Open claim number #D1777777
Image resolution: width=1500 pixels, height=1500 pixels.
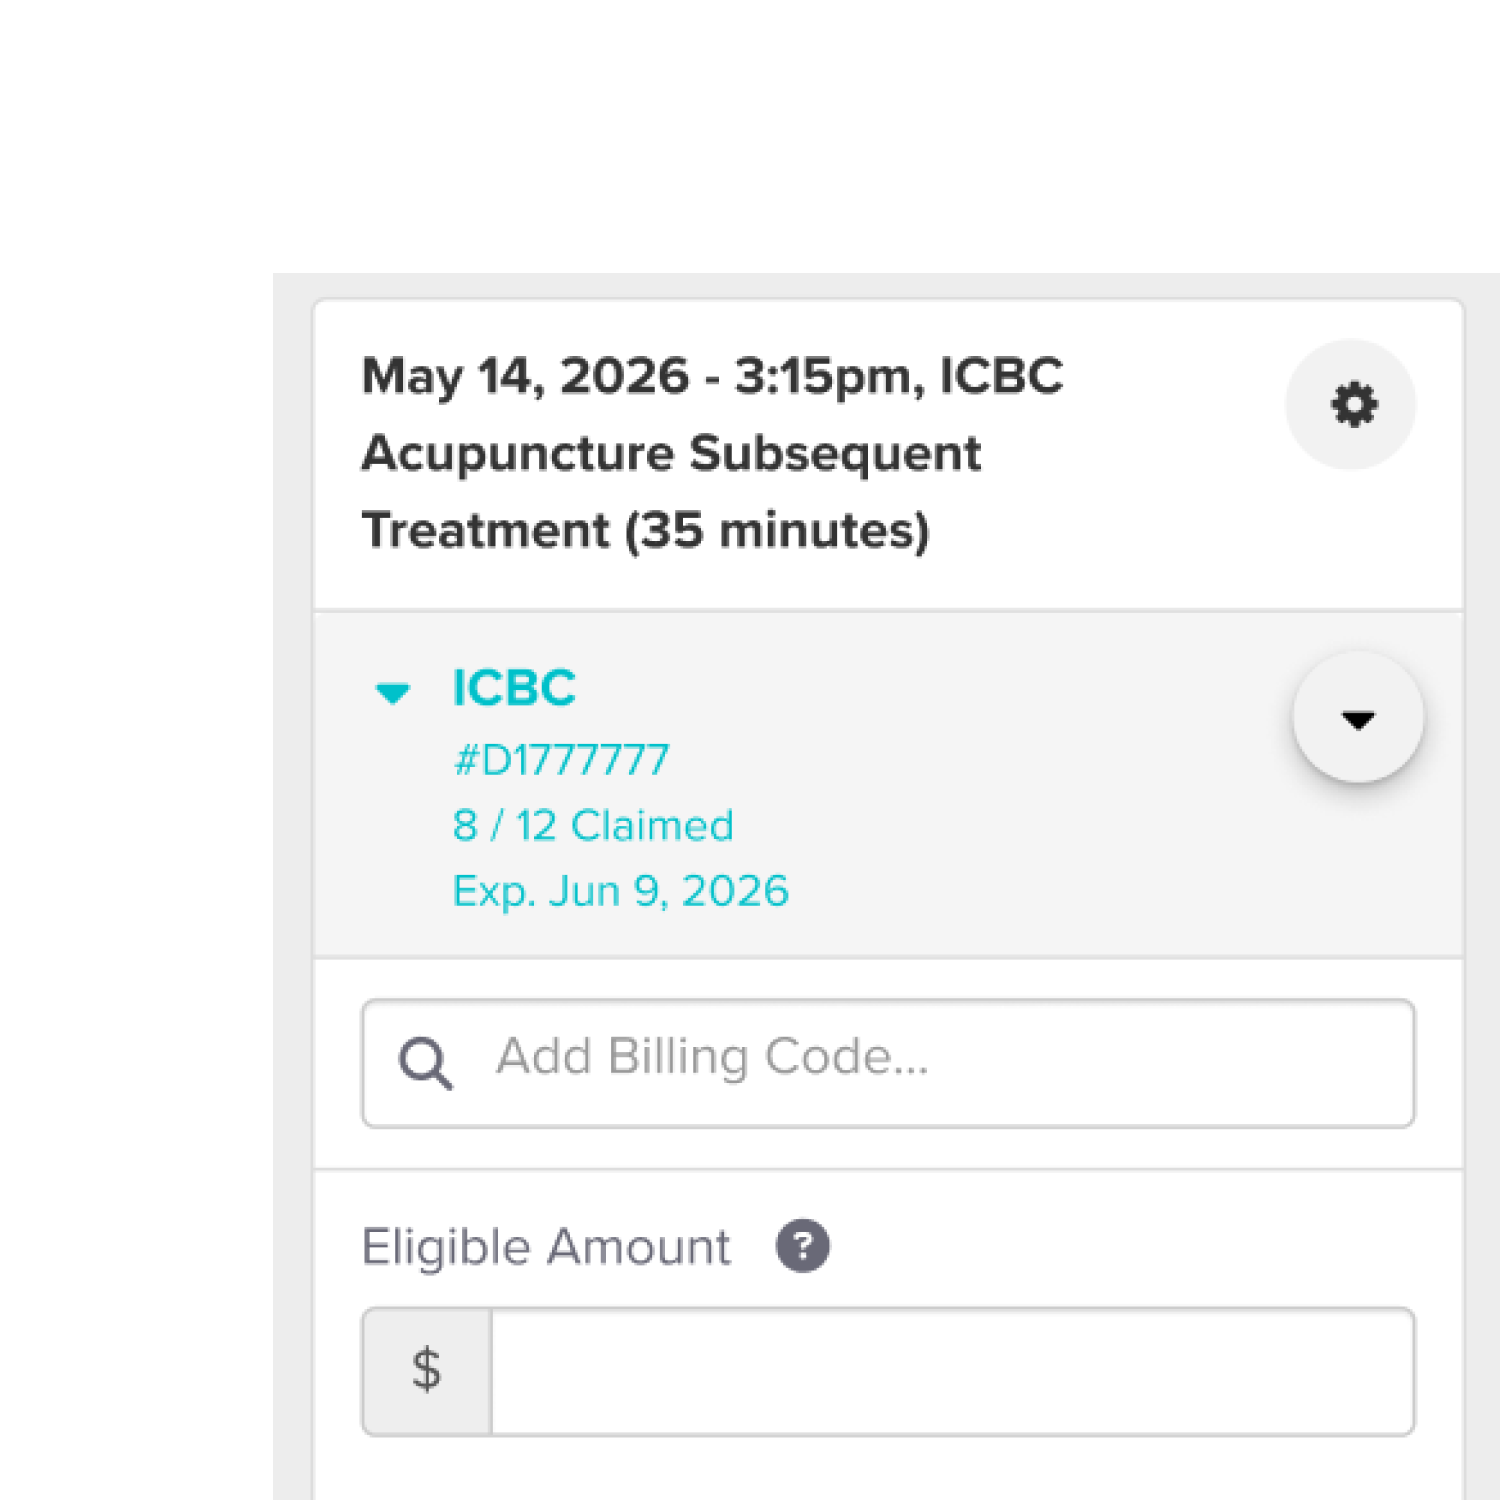[560, 758]
